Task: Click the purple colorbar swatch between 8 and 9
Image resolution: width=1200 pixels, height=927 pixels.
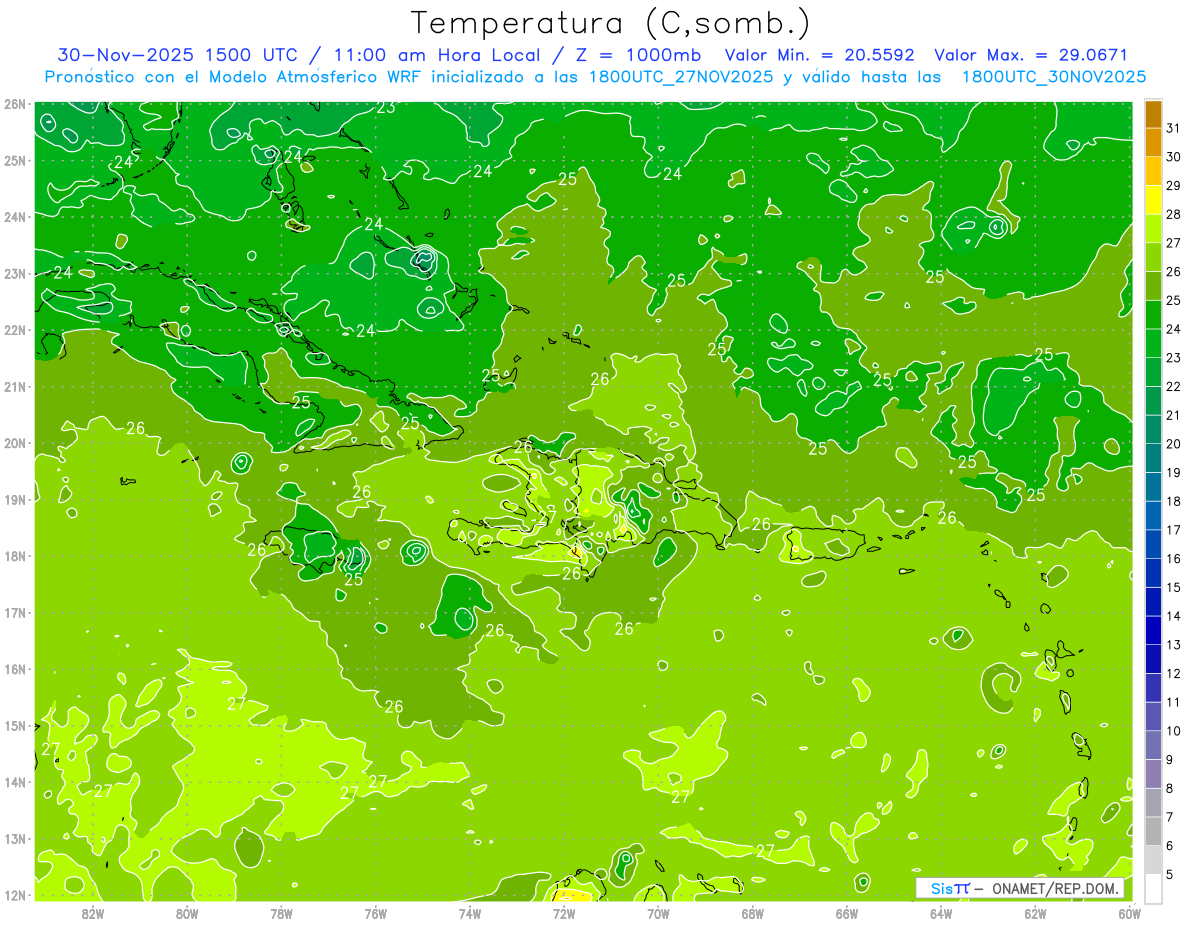Action: pos(1153,774)
